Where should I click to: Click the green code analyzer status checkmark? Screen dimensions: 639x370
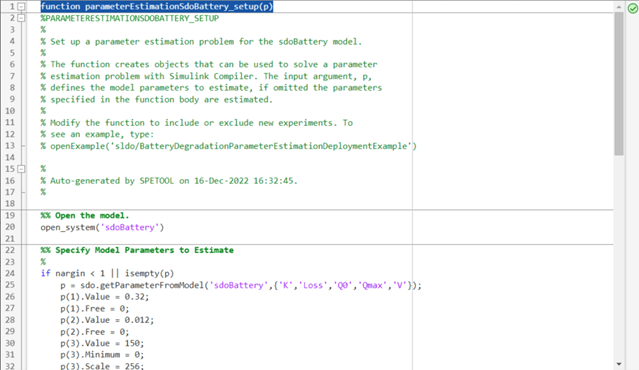pyautogui.click(x=633, y=8)
